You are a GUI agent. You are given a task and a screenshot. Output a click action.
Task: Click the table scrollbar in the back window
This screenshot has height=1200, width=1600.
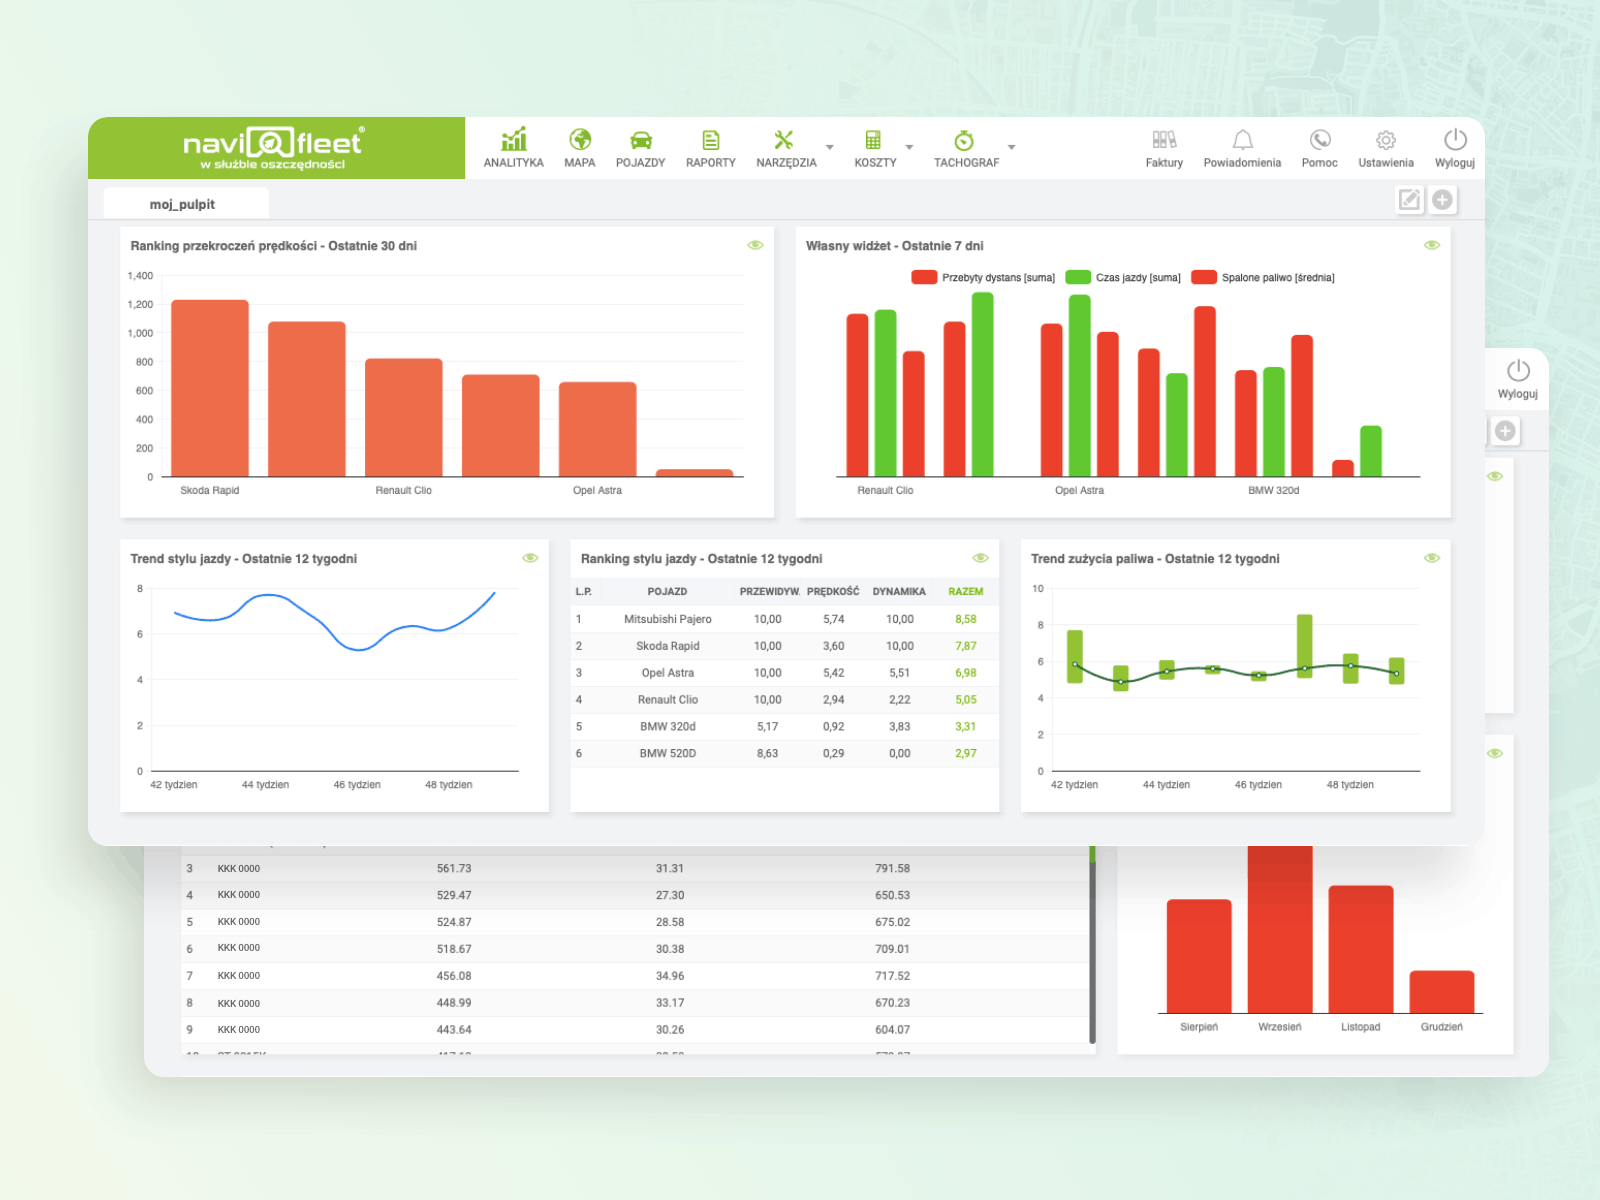point(1092,945)
